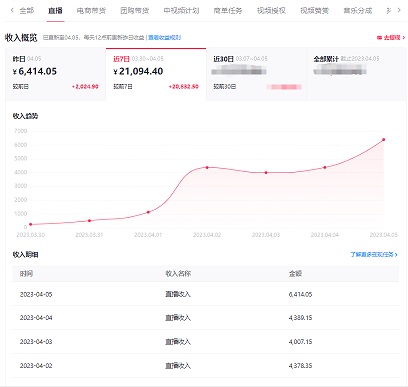This screenshot has width=408, height=387.
Task: Click the amount 4,378.35 in the table
Action: [x=300, y=366]
